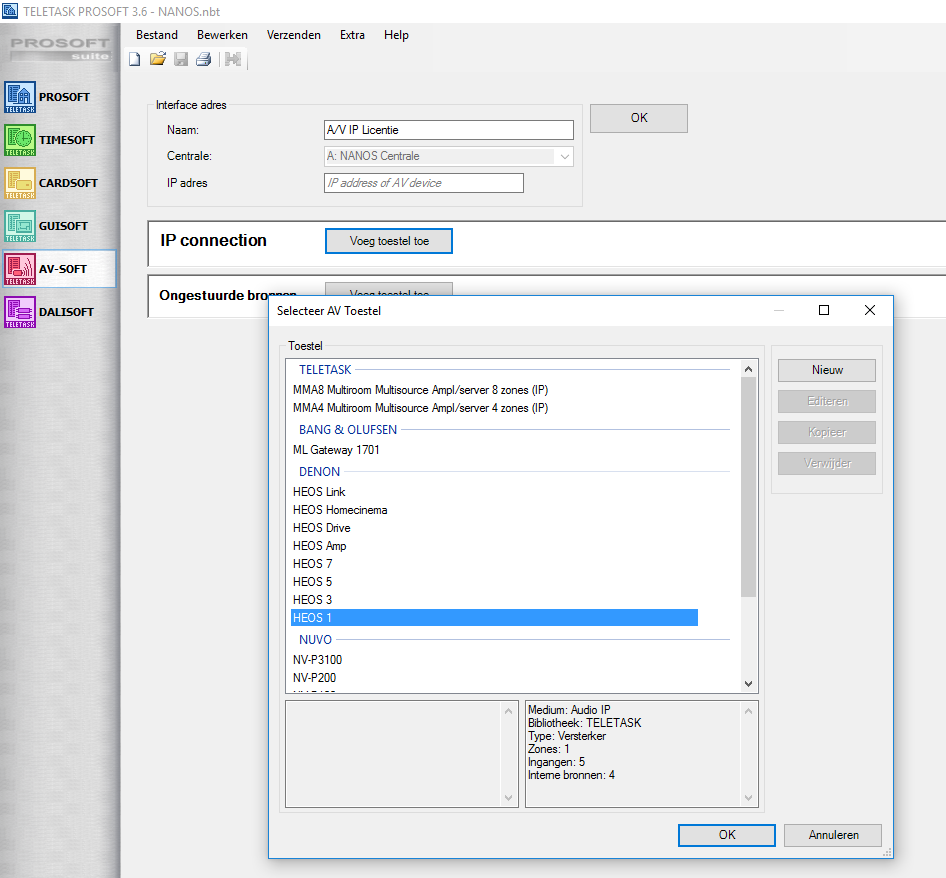The width and height of the screenshot is (946, 878).
Task: Click the TELETASK group header
Action: (x=325, y=370)
